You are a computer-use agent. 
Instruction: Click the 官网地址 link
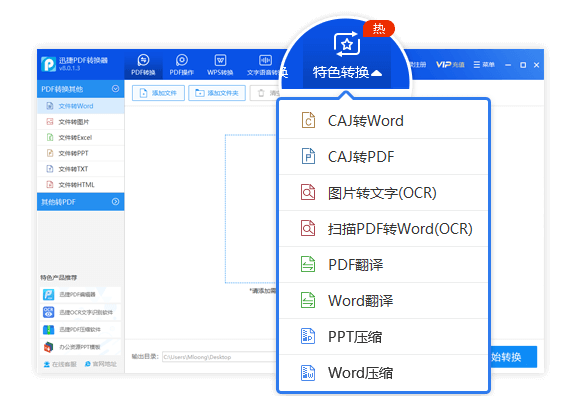tap(100, 364)
